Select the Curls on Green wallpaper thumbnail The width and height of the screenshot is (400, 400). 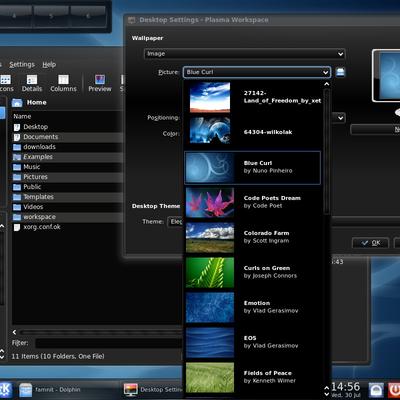point(210,272)
